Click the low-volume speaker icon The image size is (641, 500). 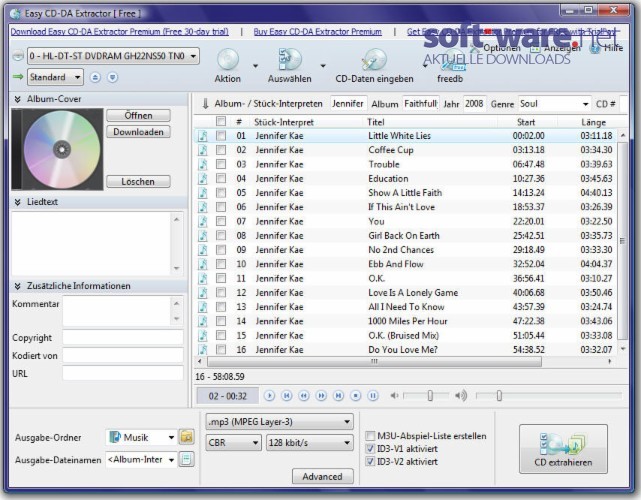coord(394,395)
